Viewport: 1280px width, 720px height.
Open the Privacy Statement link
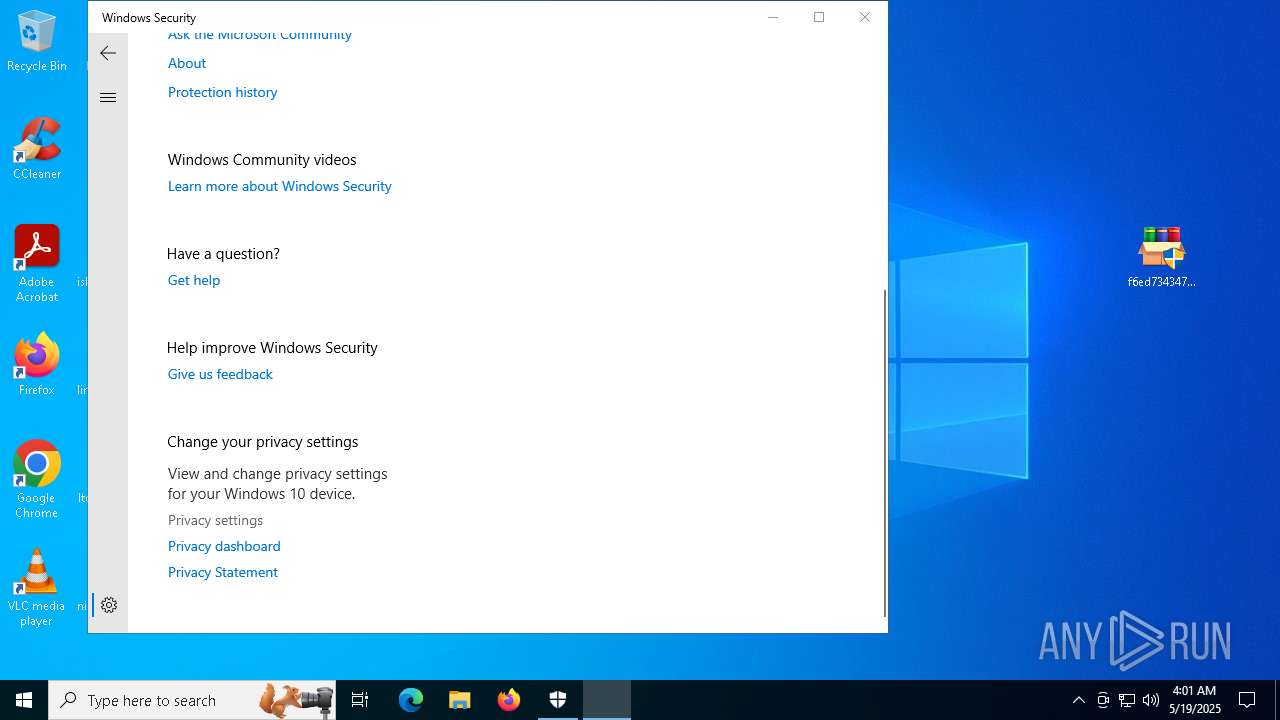(x=223, y=572)
